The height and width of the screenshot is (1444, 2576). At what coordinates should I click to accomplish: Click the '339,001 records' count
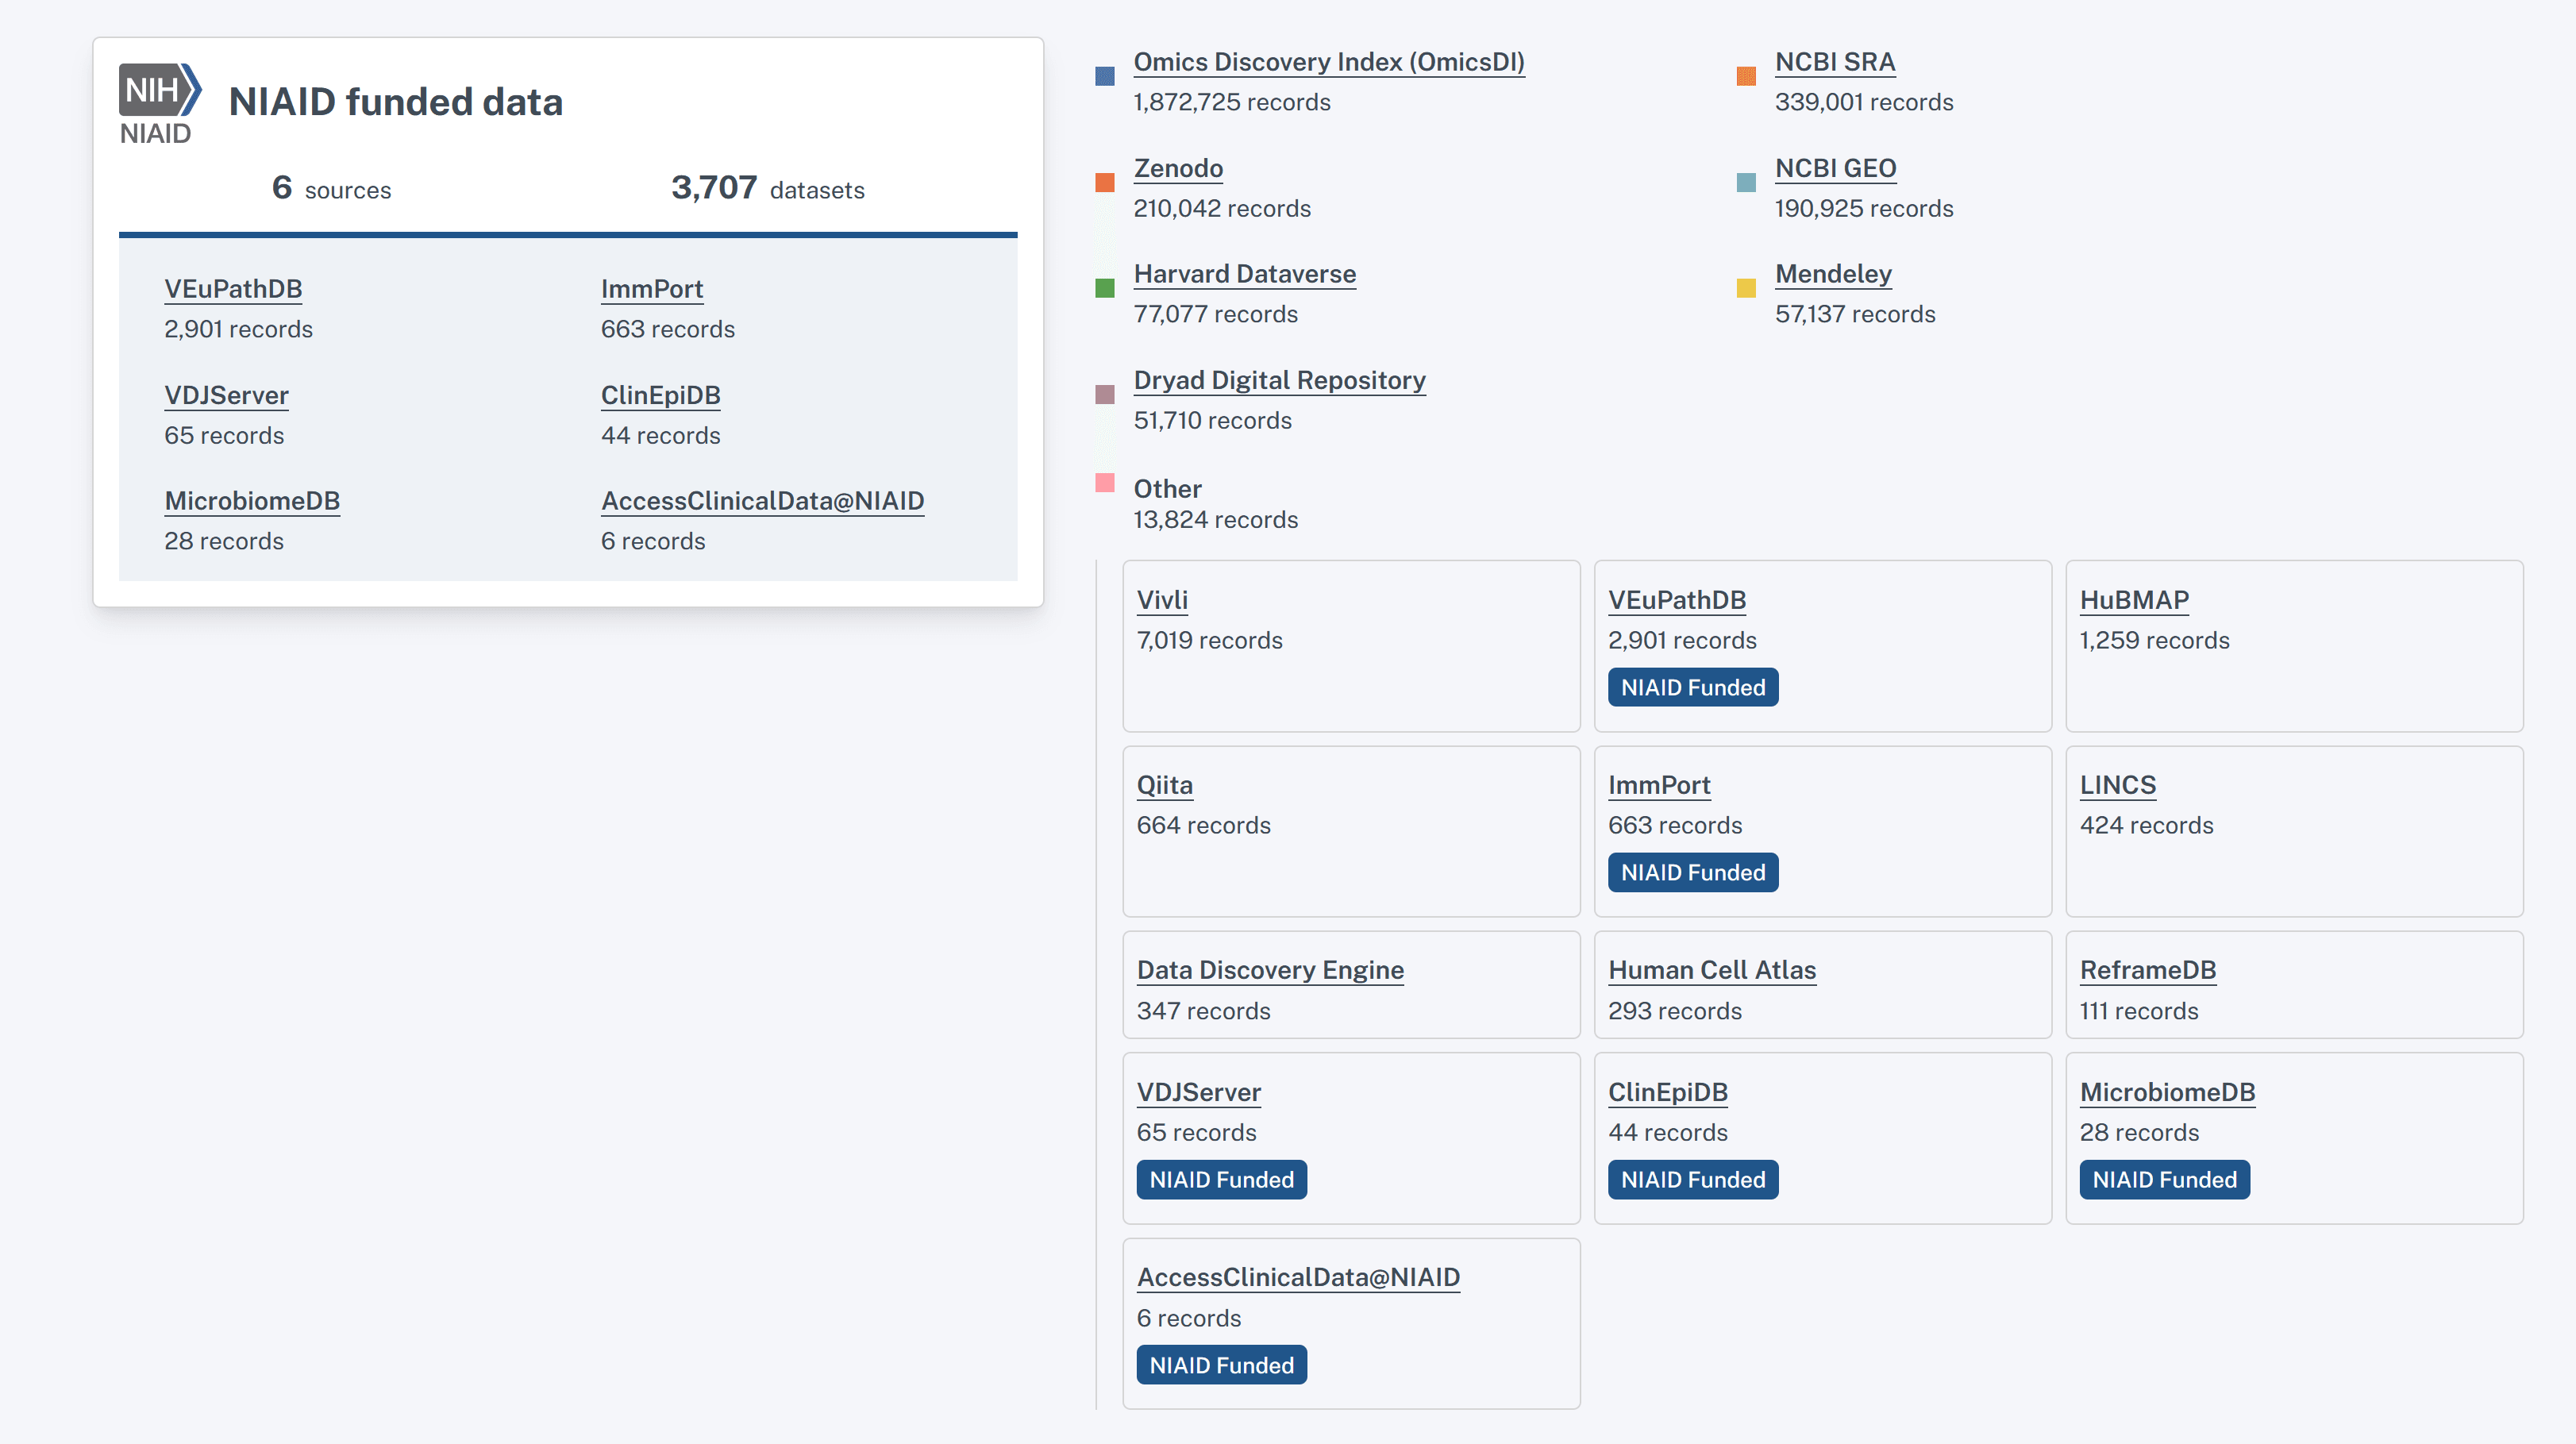1864,102
